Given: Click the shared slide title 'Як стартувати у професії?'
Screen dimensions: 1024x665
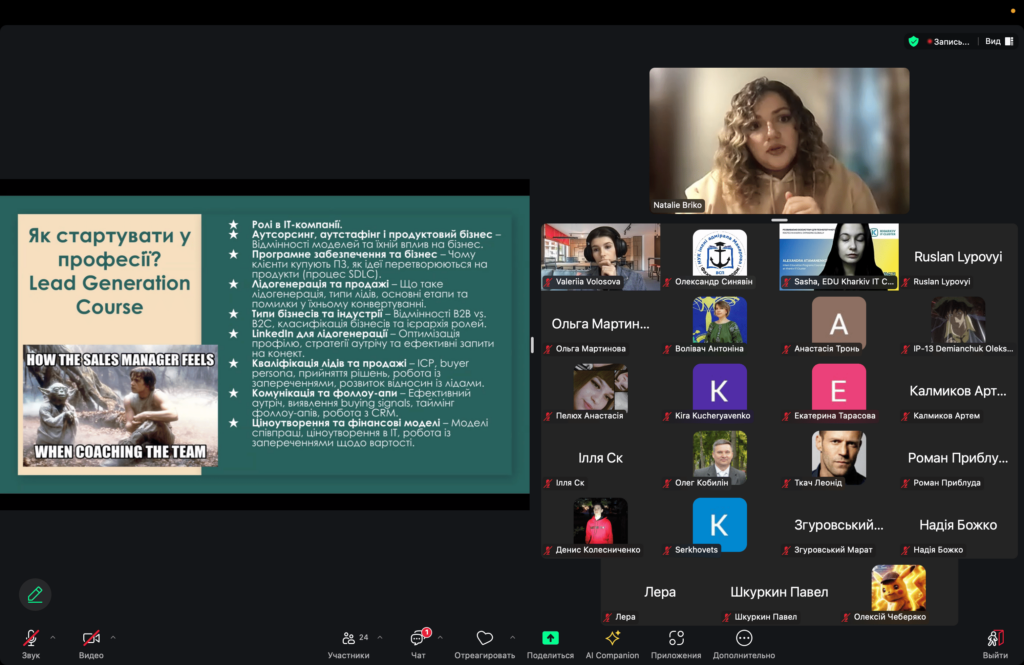Looking at the screenshot, I should (109, 248).
